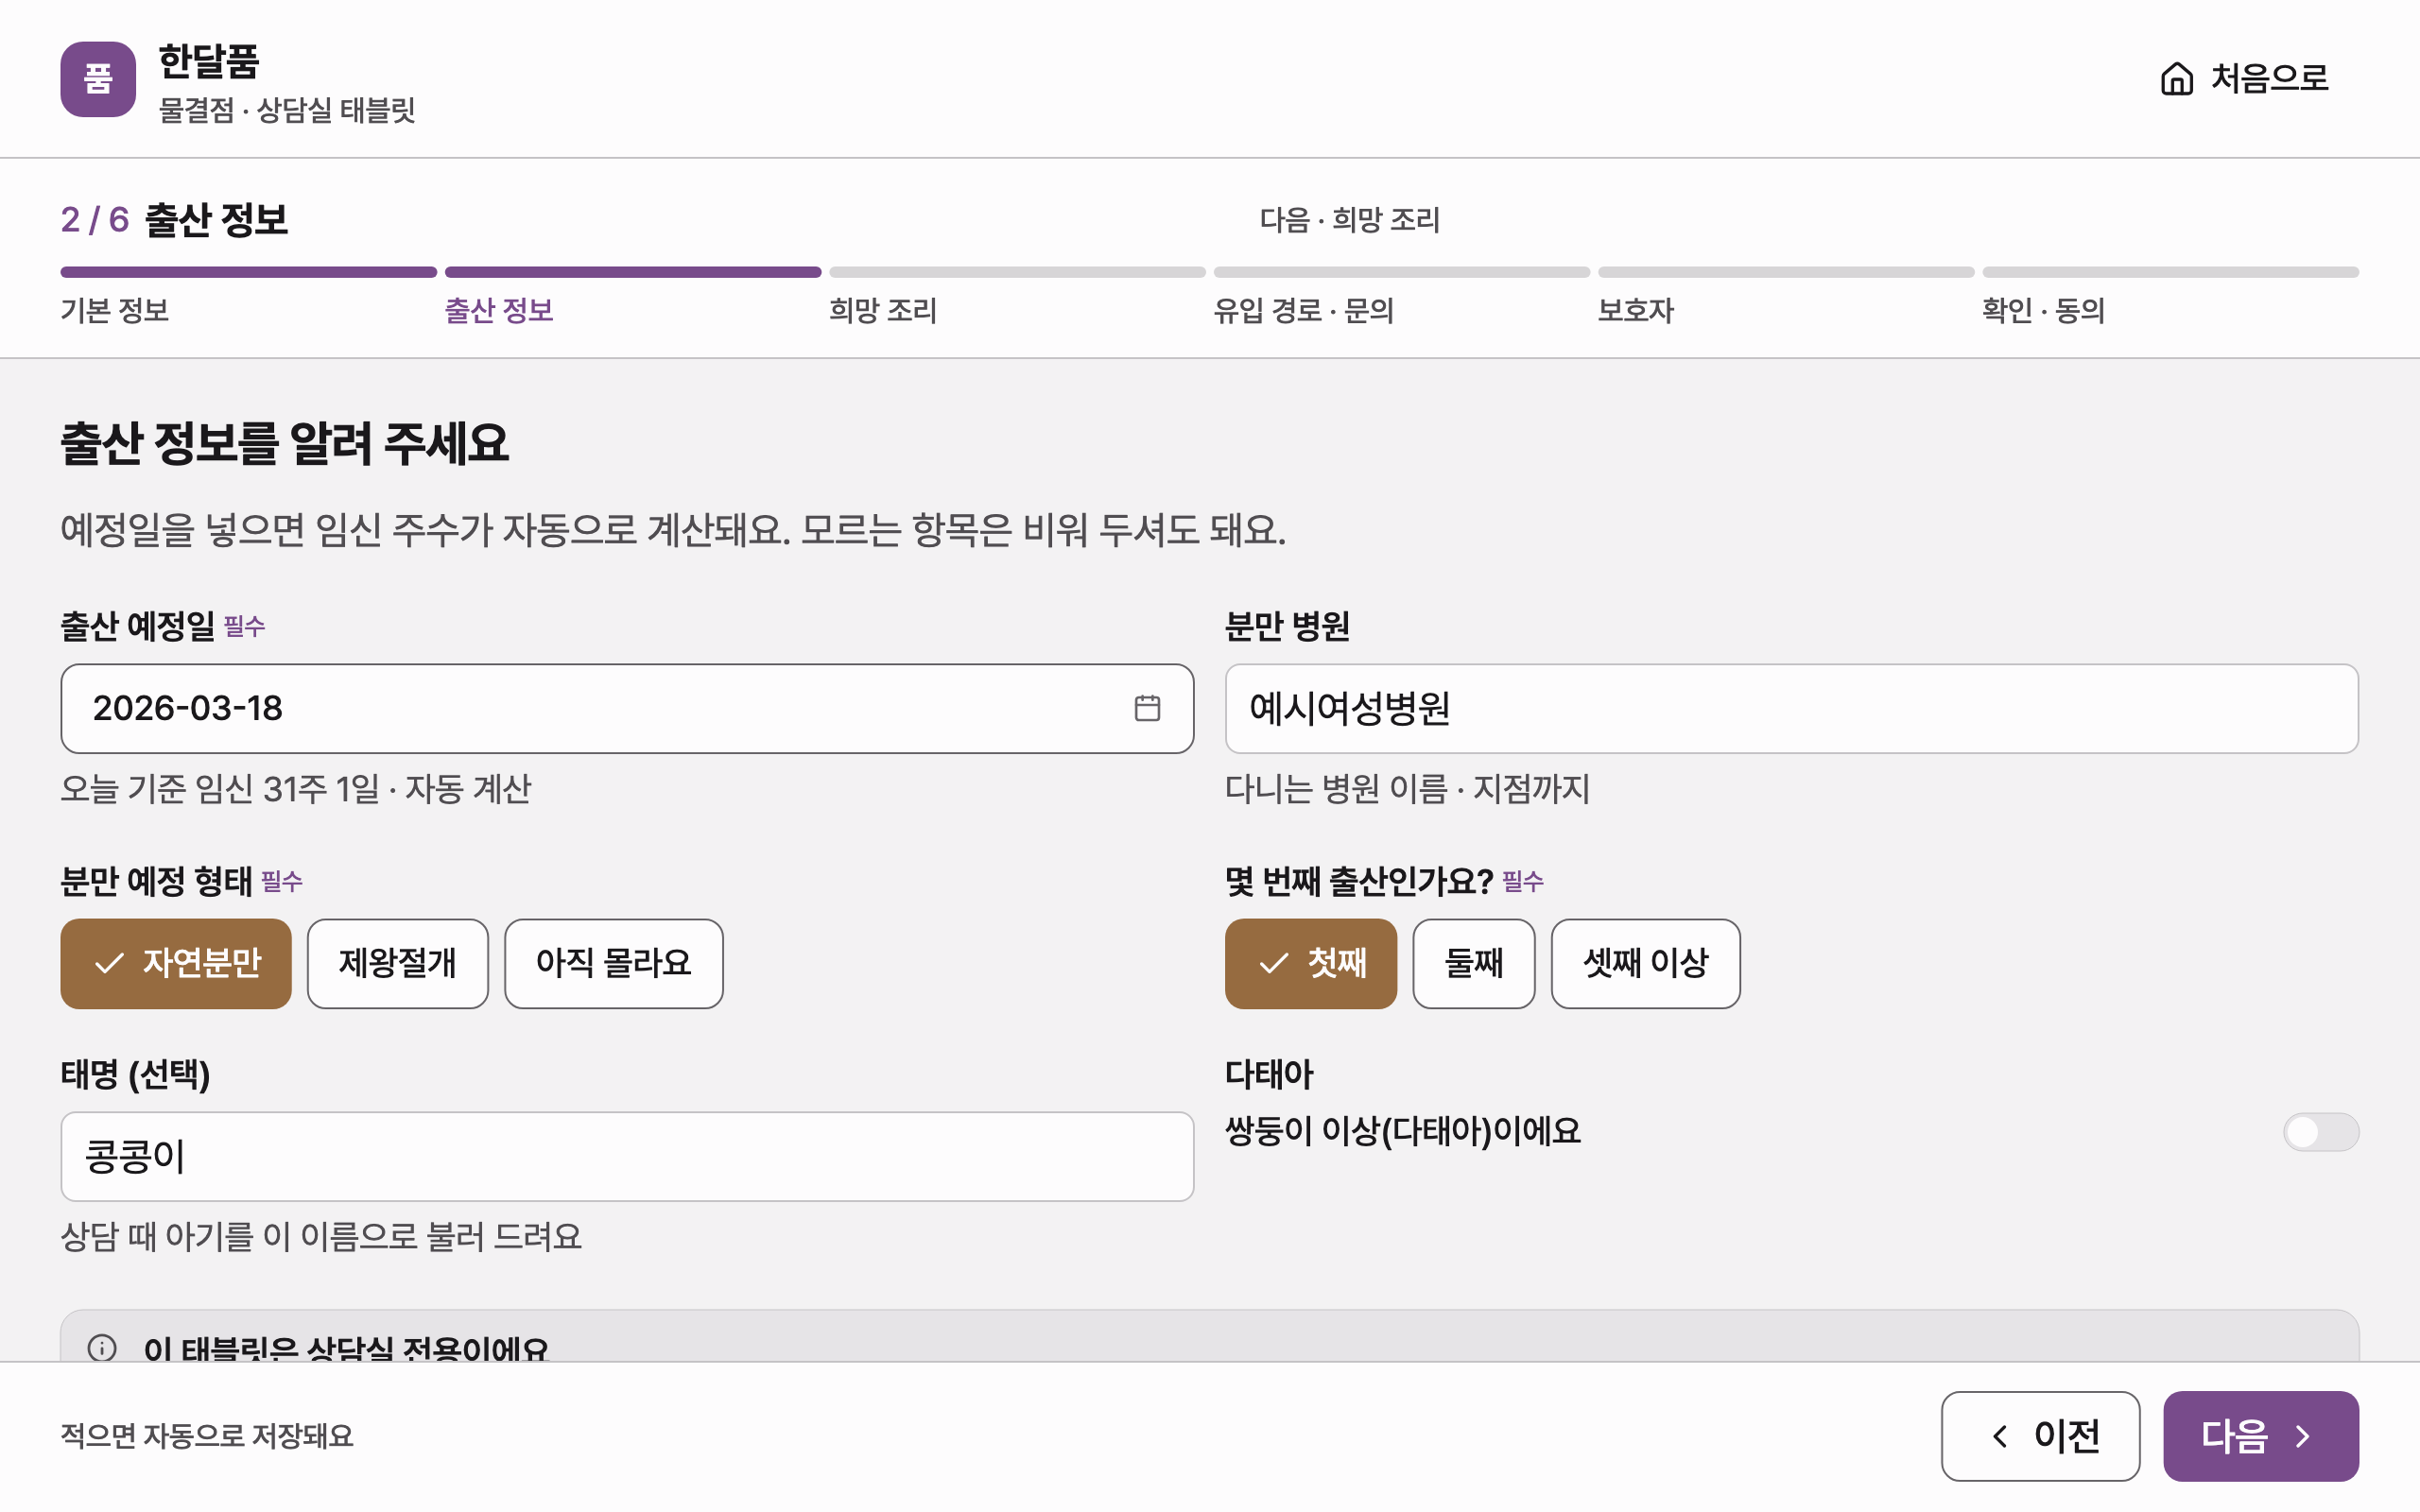Click 다음 to continue
Screen dimensions: 2420x1512
coord(2261,1436)
